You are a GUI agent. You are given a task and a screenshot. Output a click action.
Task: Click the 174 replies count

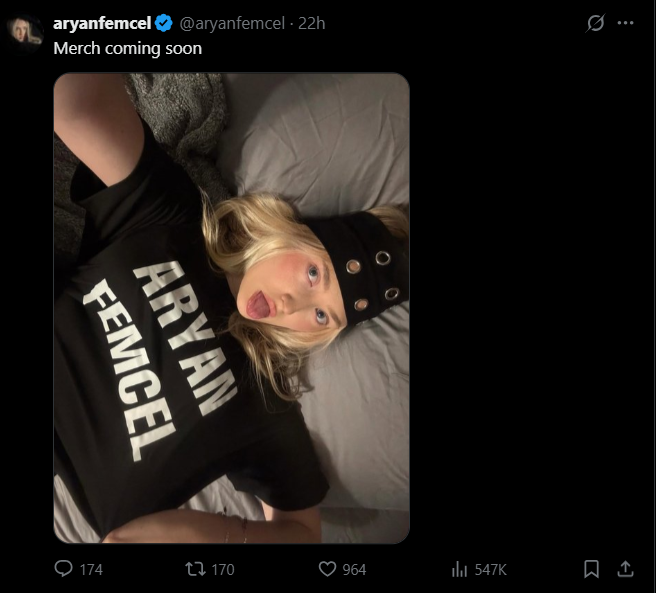coord(91,570)
